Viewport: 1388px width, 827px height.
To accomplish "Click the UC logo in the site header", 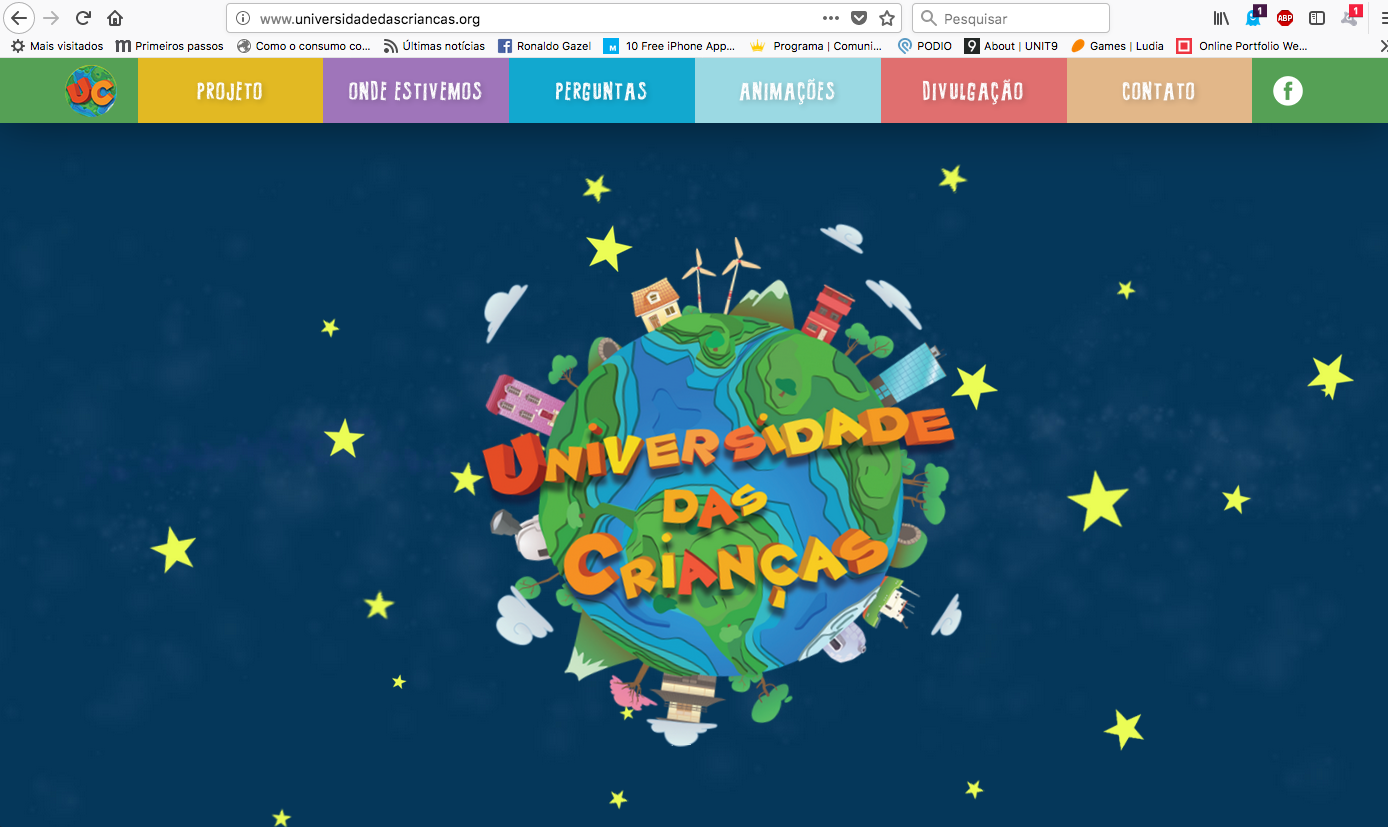I will click(x=90, y=91).
